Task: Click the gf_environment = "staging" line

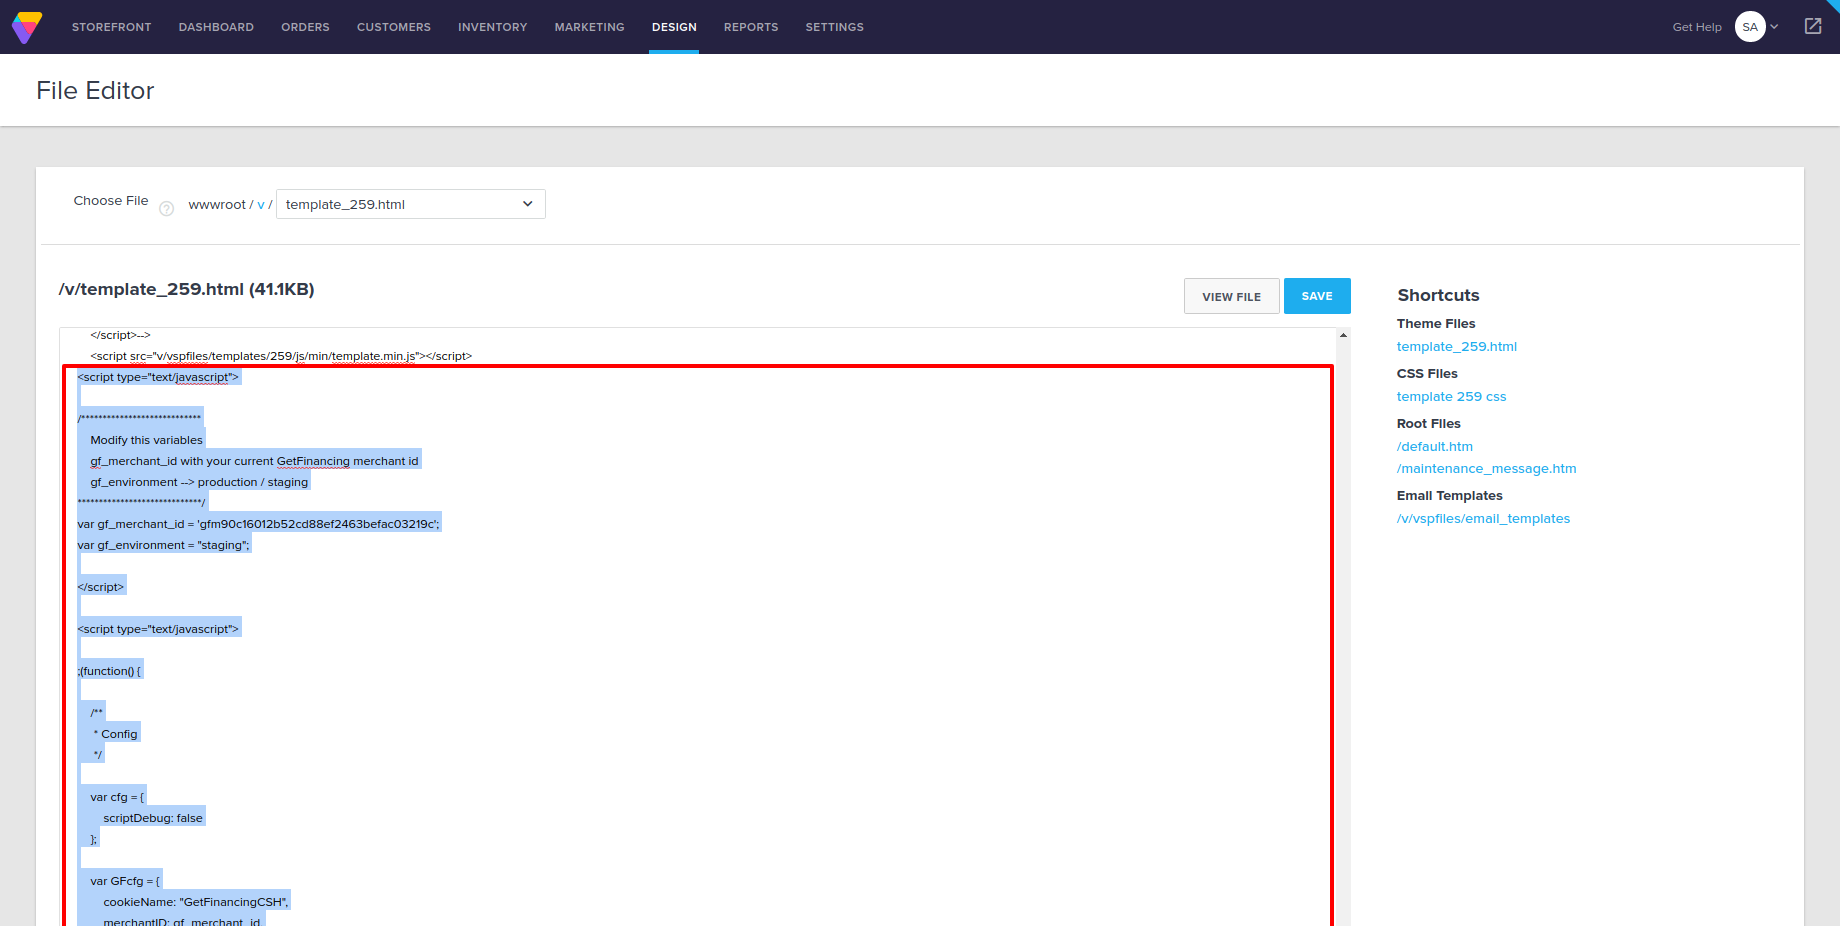Action: click(x=164, y=545)
